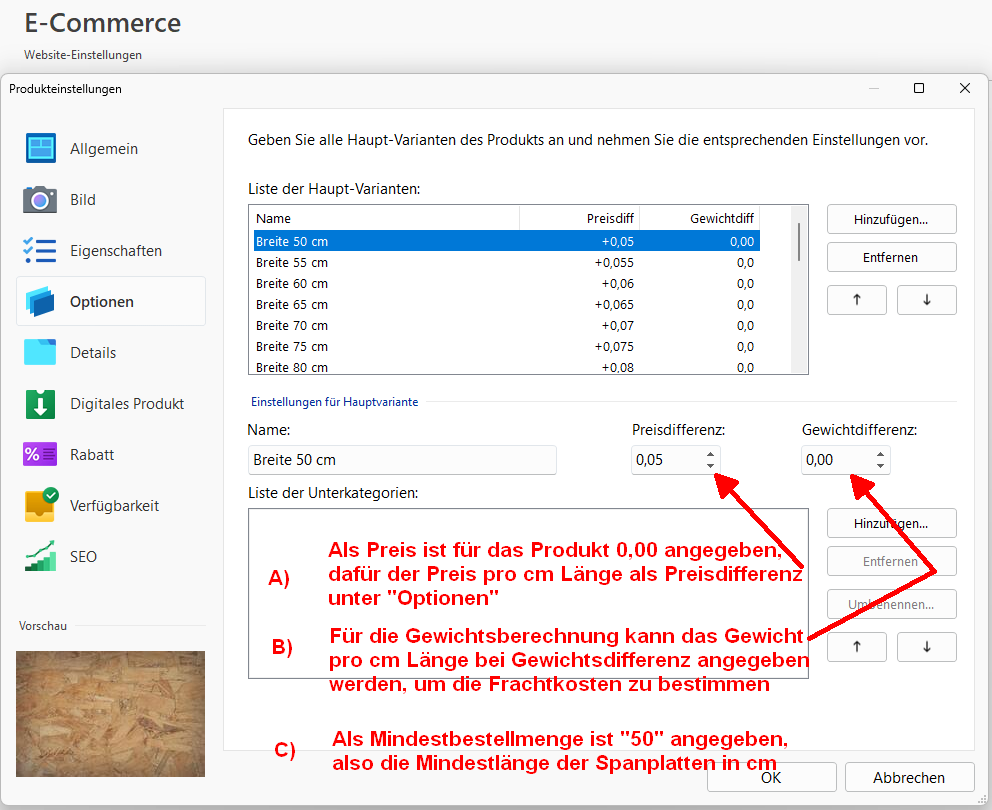Cancel with the Abbrechen button
This screenshot has height=810, width=992.
pos(909,777)
